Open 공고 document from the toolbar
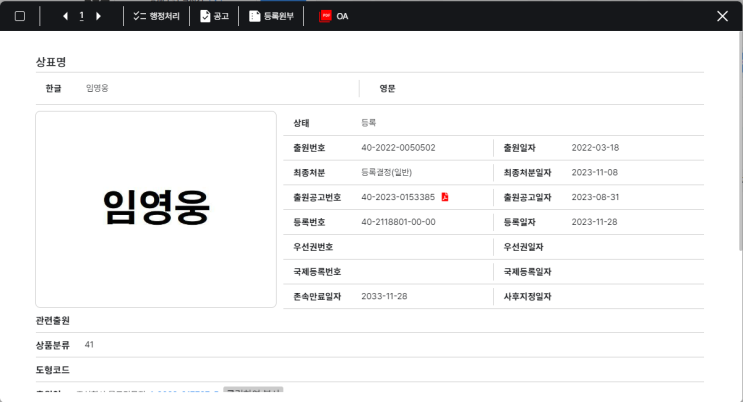The image size is (743, 402). pyautogui.click(x=214, y=16)
